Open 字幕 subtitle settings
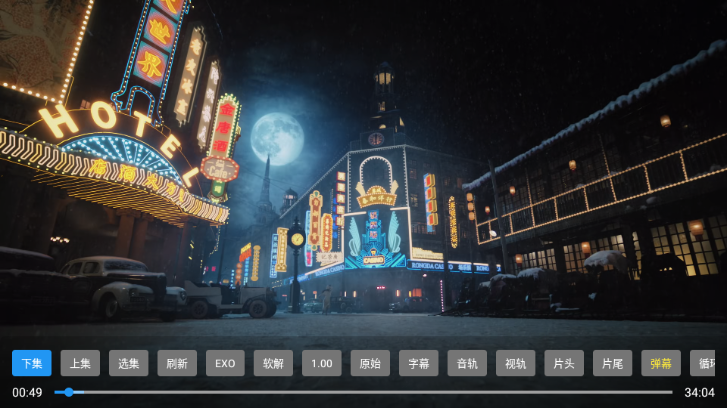The image size is (727, 408). 418,363
